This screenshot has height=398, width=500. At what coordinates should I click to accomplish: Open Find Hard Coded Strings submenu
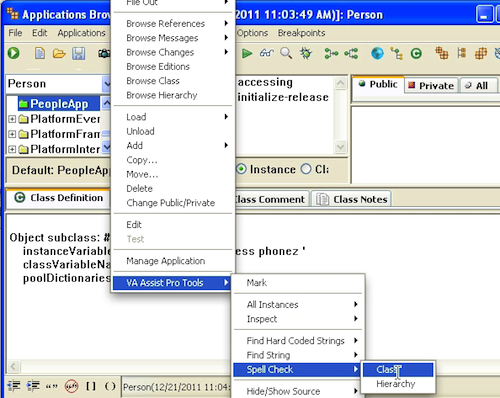coord(298,341)
